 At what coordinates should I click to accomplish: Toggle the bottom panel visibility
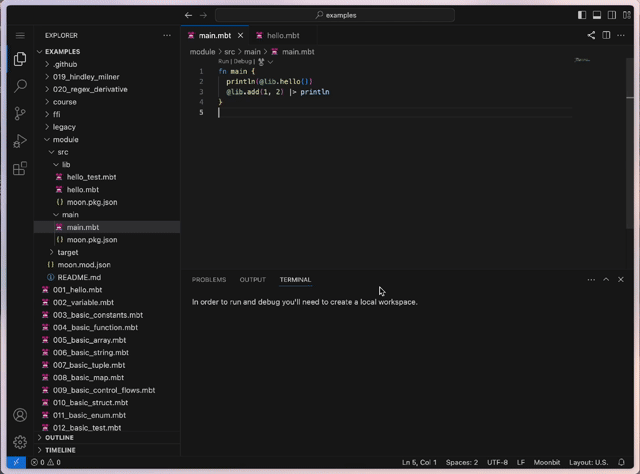(x=597, y=15)
